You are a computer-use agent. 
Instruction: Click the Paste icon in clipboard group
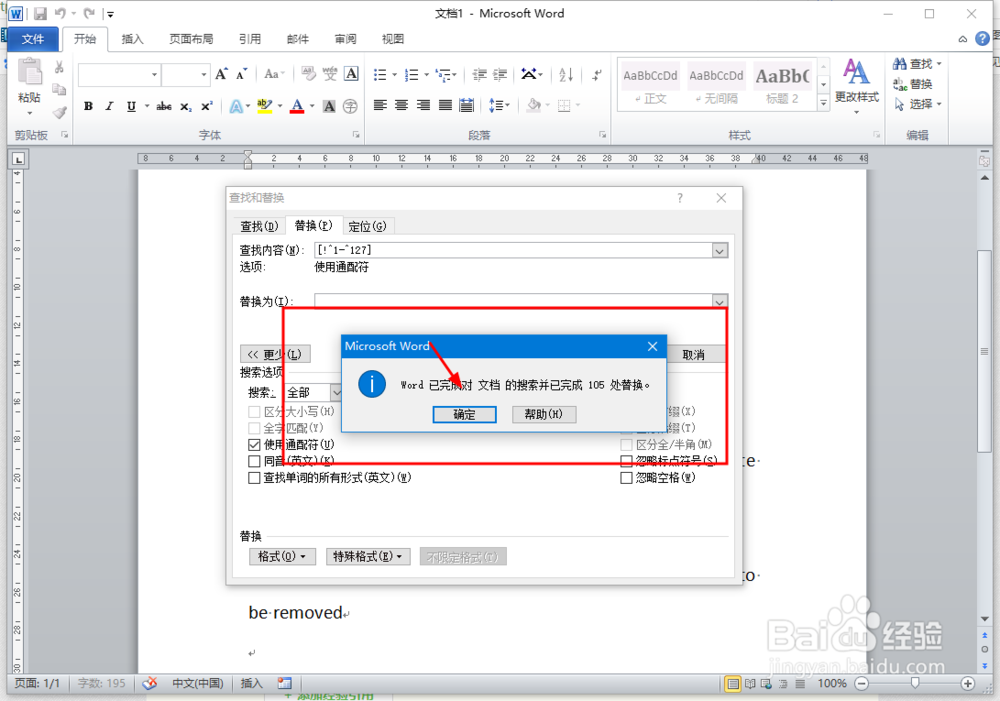point(29,71)
